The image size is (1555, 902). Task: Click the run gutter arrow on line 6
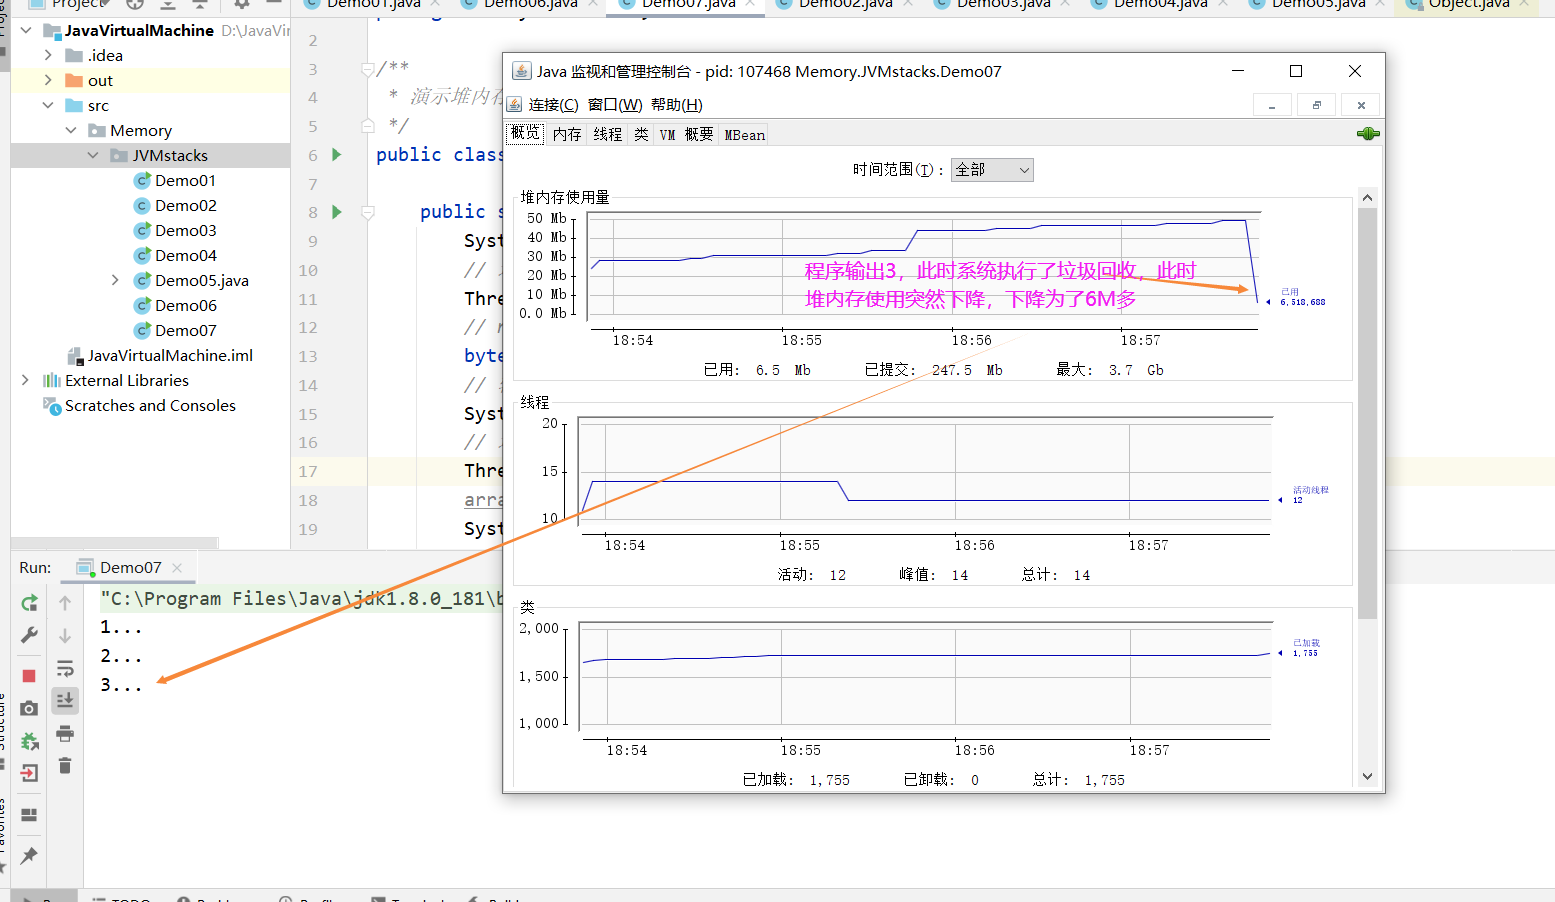point(337,155)
